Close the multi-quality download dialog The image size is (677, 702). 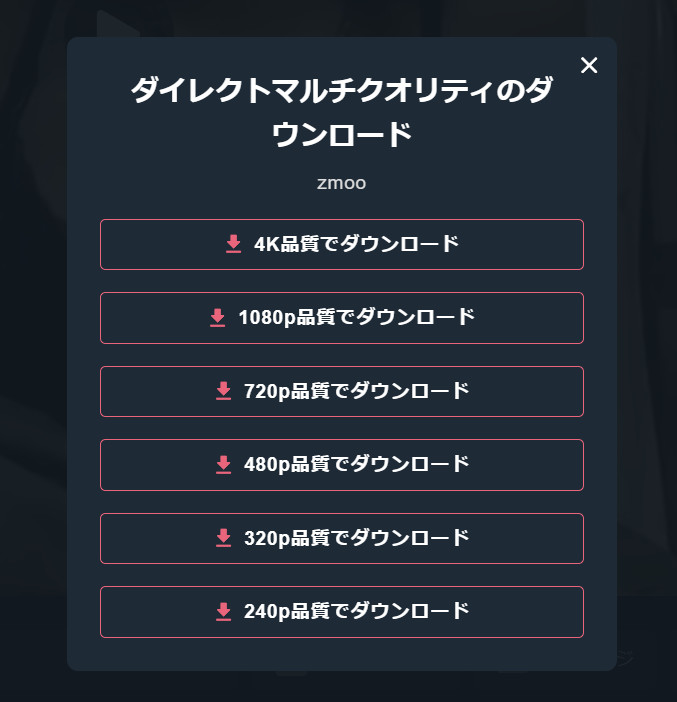589,66
